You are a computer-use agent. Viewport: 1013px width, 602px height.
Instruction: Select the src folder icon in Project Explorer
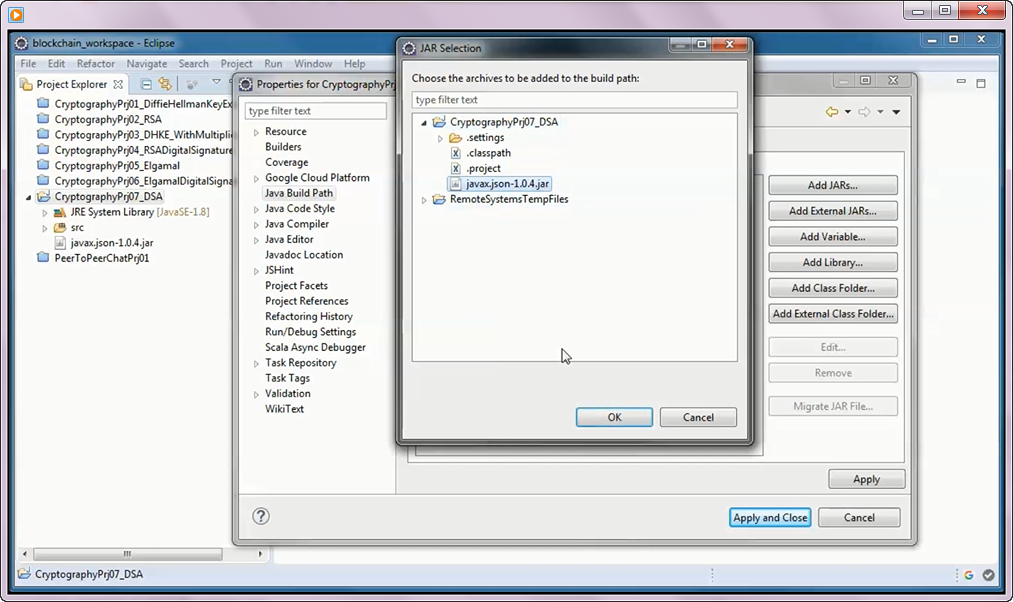click(x=60, y=227)
